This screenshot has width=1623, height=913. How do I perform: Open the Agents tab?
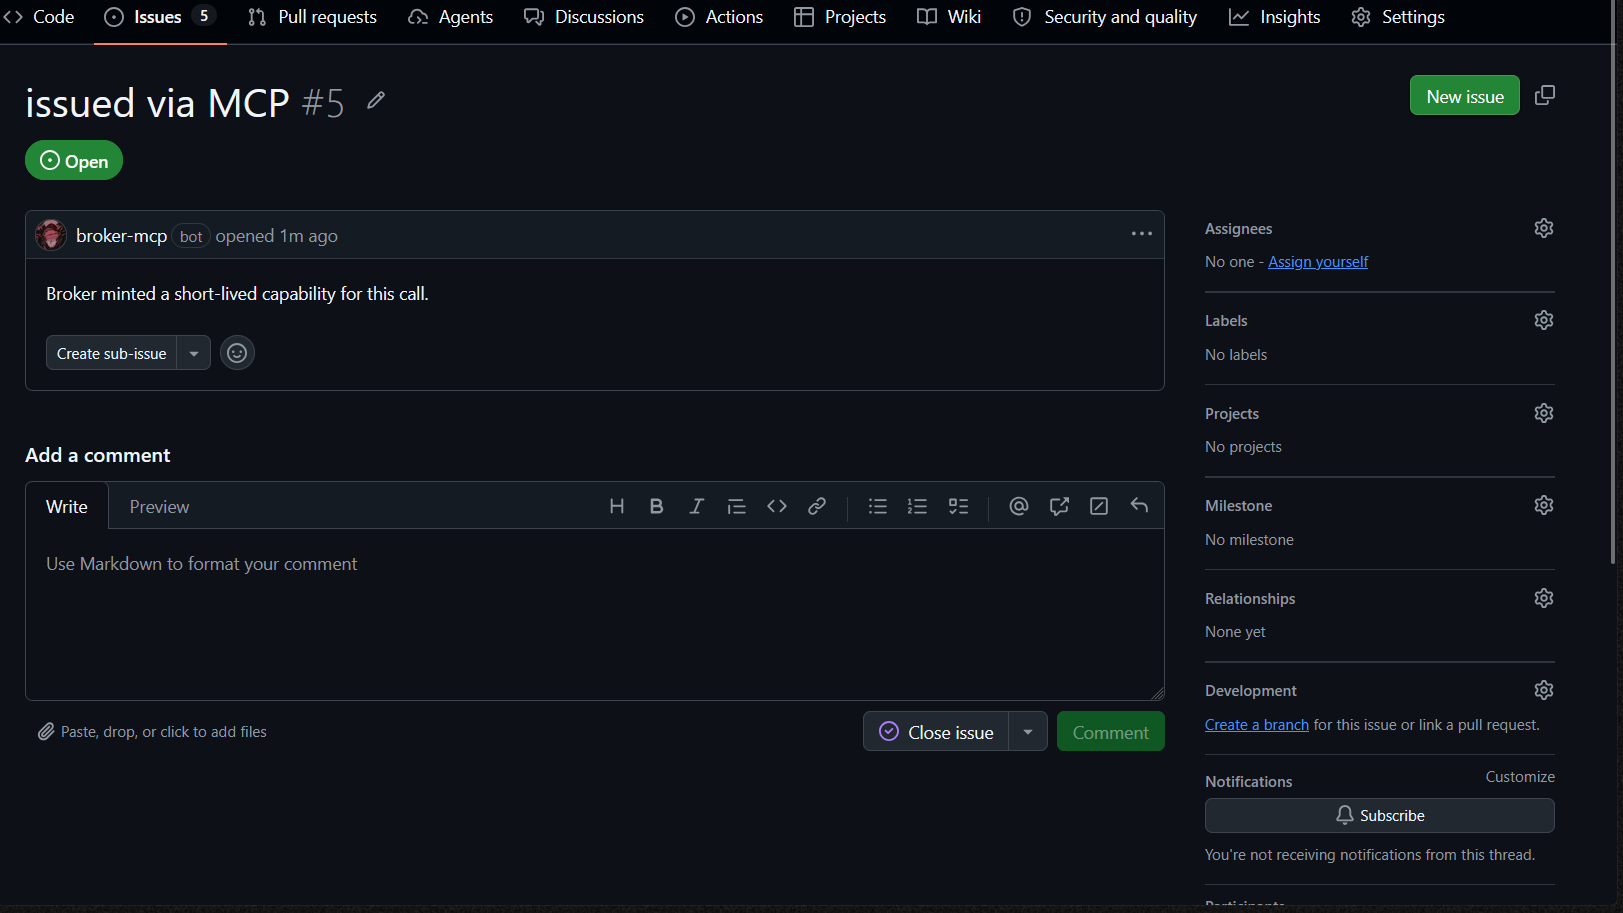[451, 17]
